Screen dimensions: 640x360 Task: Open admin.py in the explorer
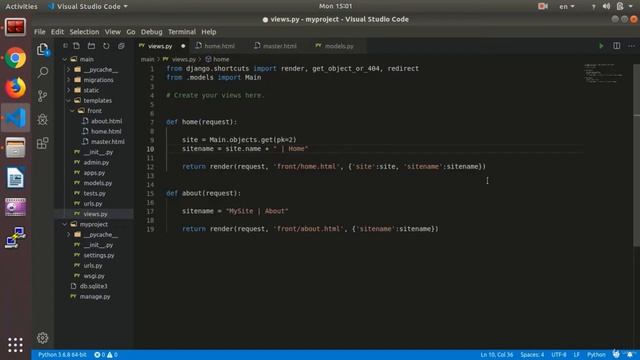(x=96, y=162)
